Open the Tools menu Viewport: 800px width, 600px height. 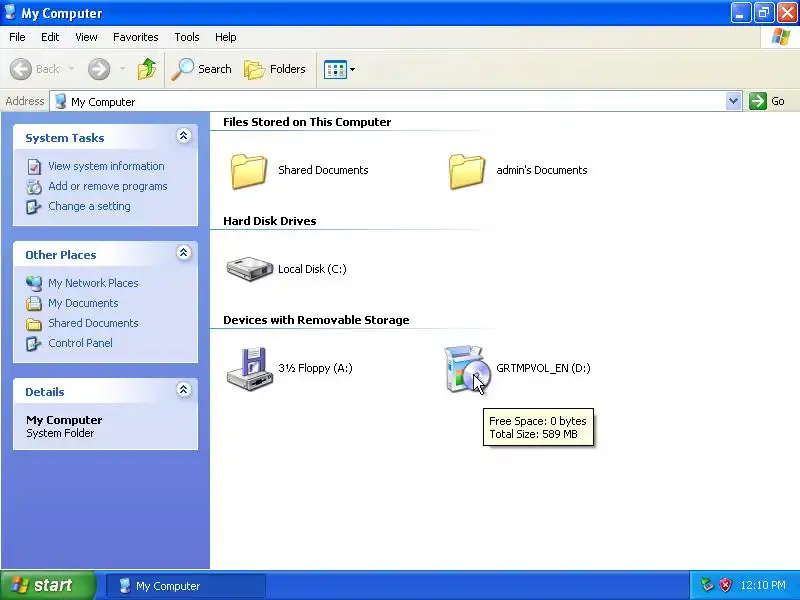tap(187, 37)
